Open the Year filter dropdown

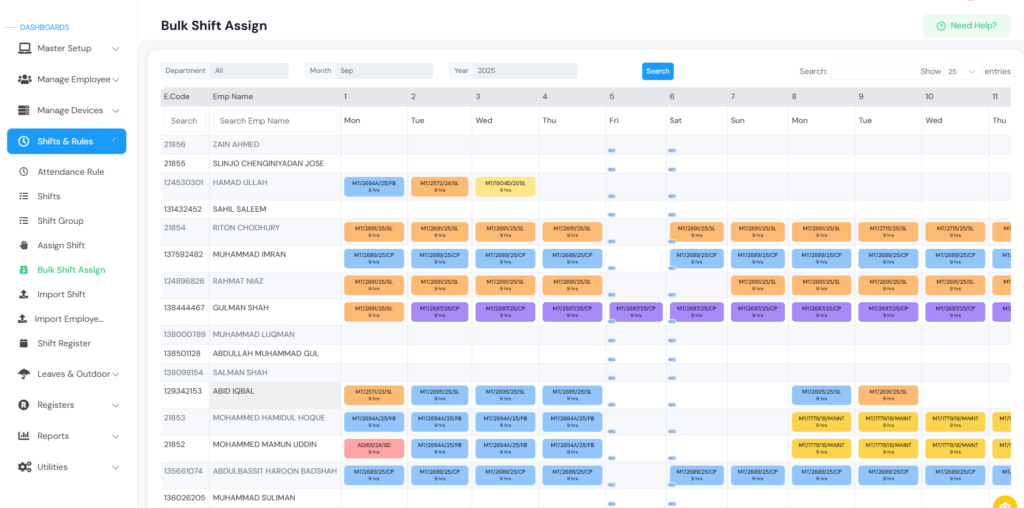(526, 71)
